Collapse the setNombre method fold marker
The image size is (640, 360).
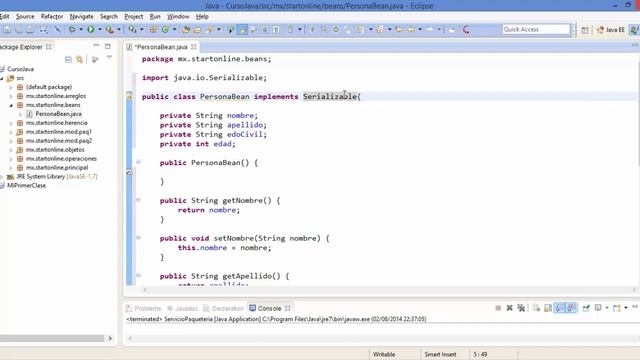click(x=138, y=238)
